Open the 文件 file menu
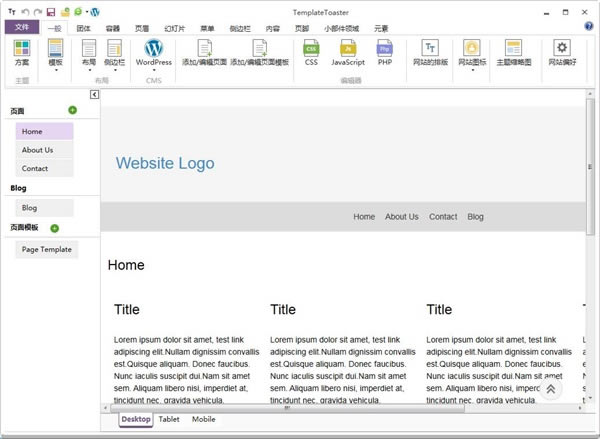This screenshot has height=439, width=600. 21,27
